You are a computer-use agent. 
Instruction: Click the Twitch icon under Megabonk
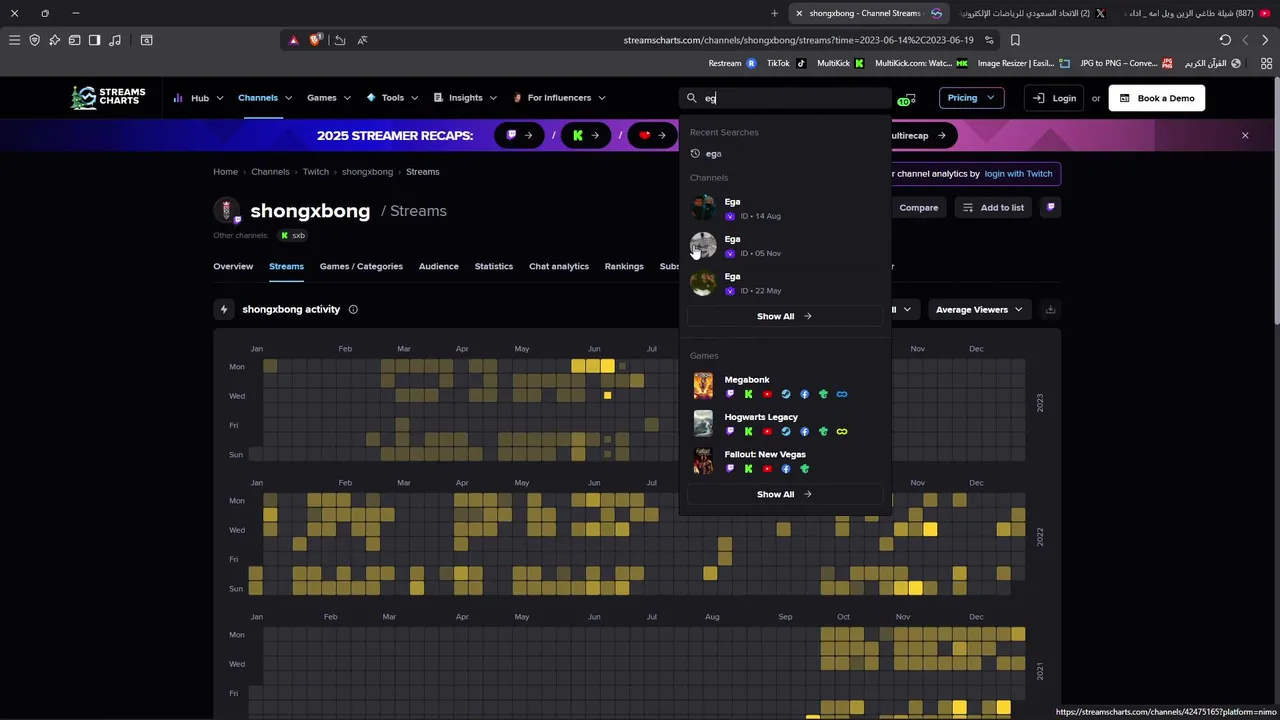[x=730, y=394]
